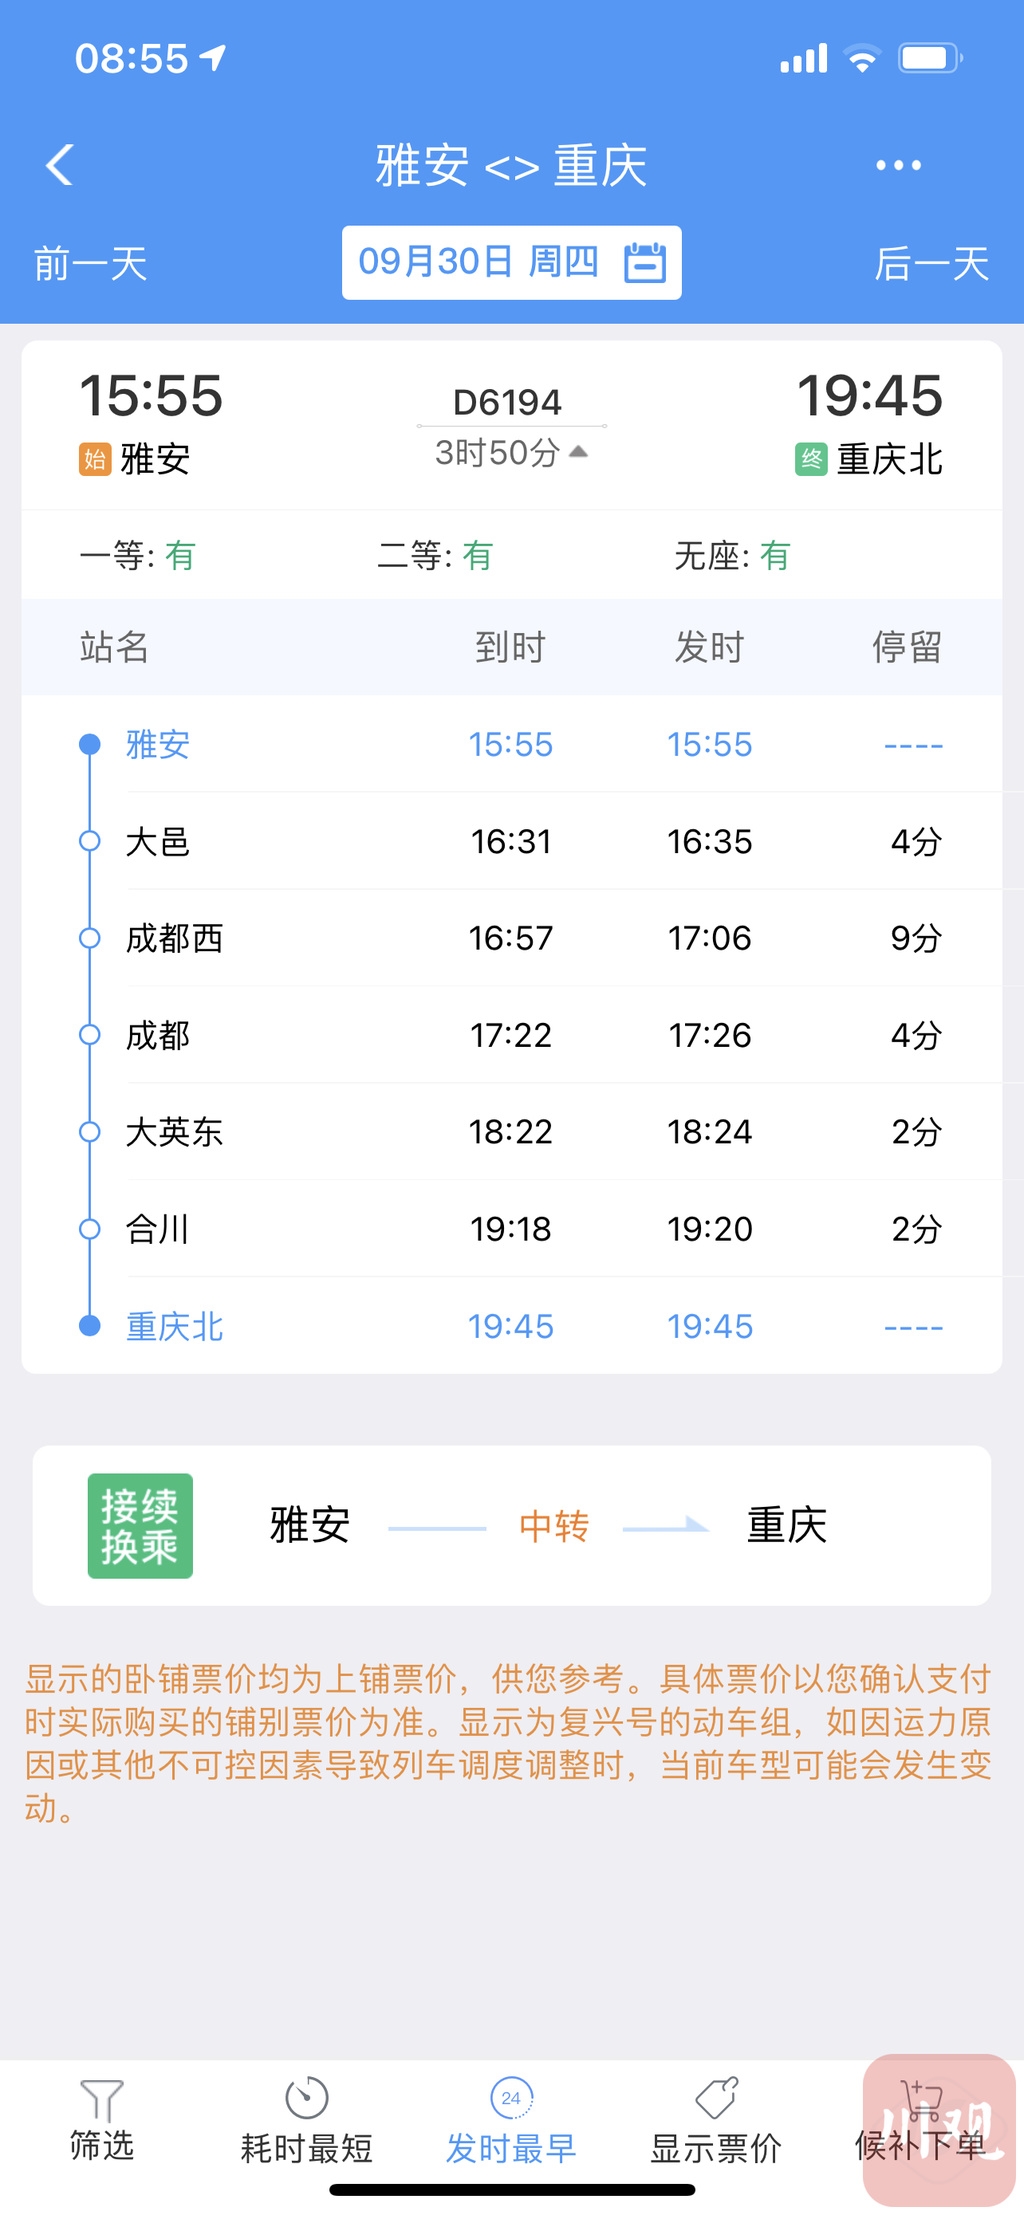Viewport: 1024px width, 2215px height.
Task: Open the three-dot more options menu
Action: click(x=898, y=165)
